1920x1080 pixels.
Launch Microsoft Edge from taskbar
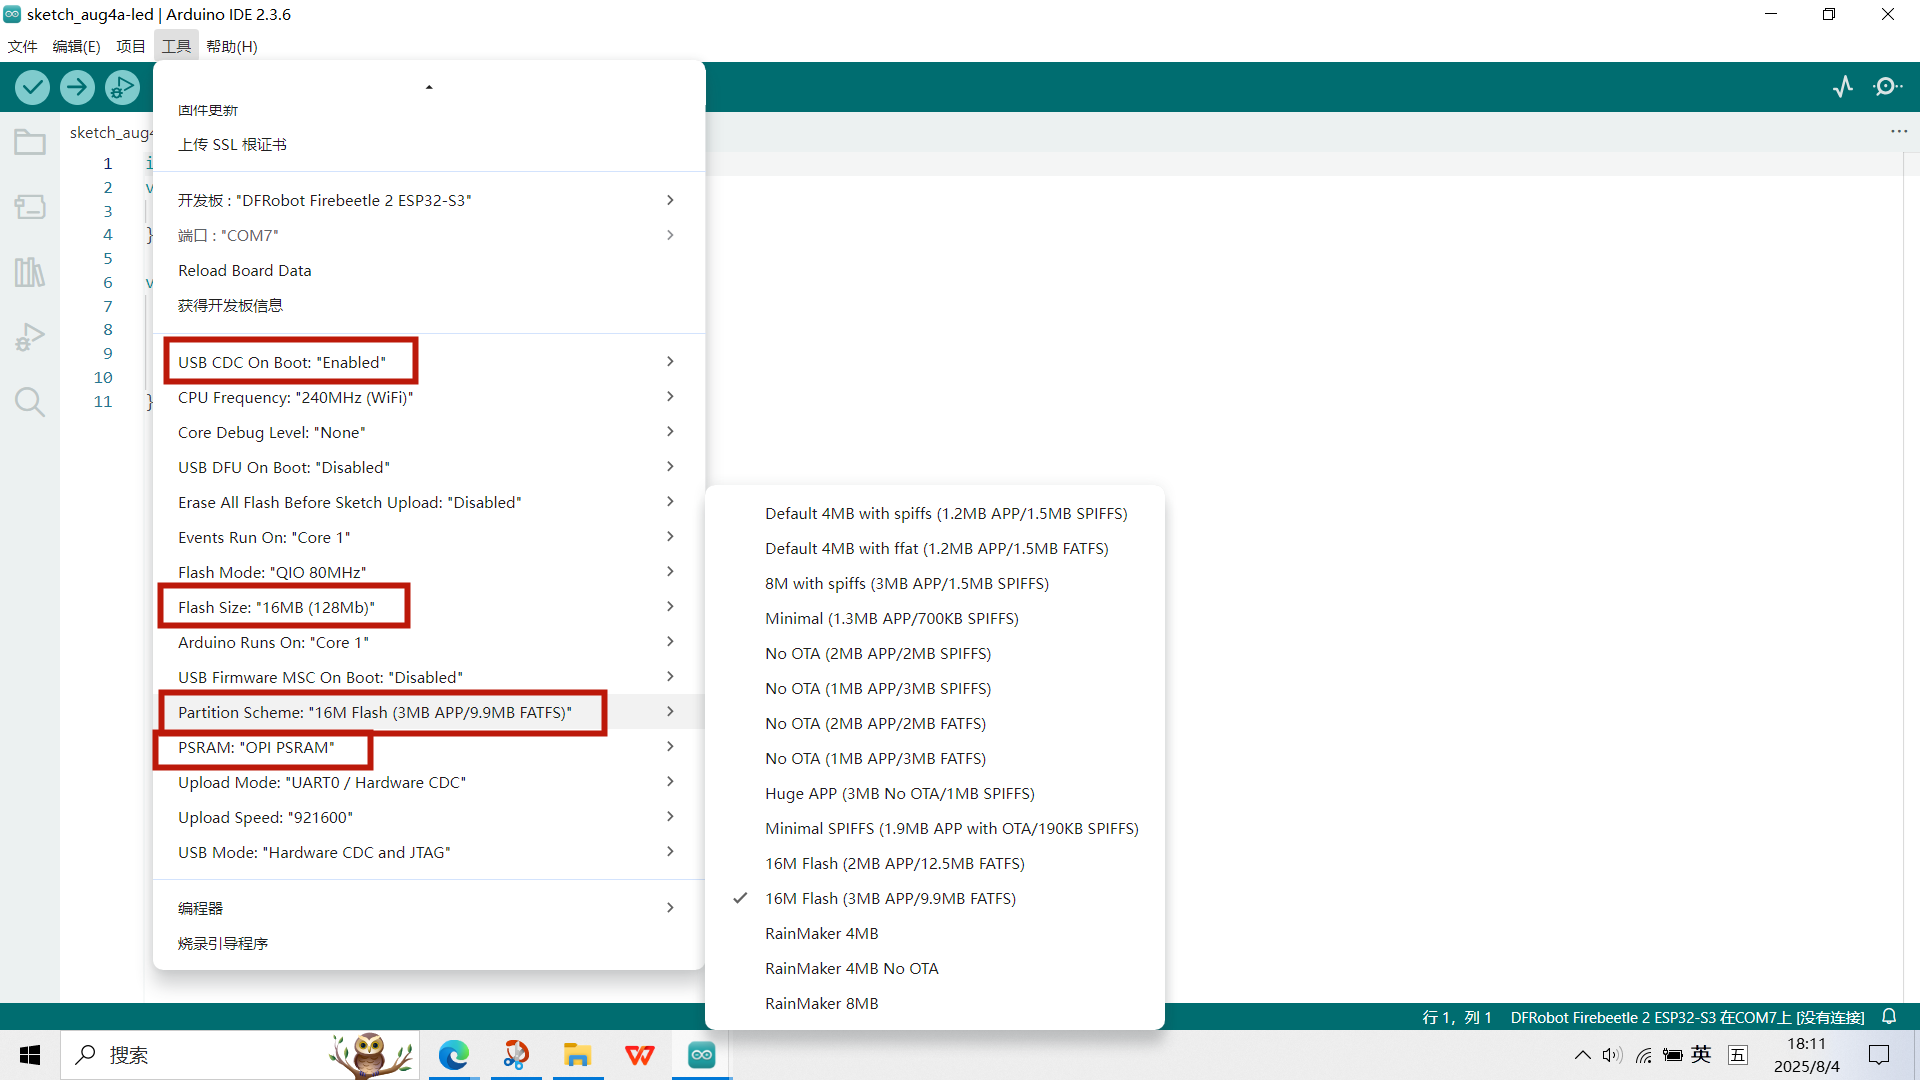[454, 1055]
